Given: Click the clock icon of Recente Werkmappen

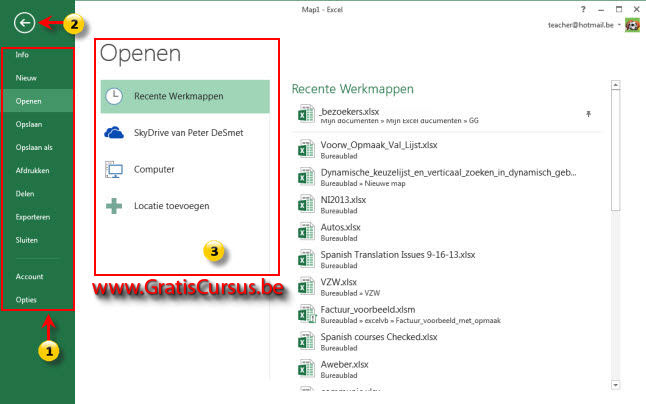Looking at the screenshot, I should click(114, 96).
